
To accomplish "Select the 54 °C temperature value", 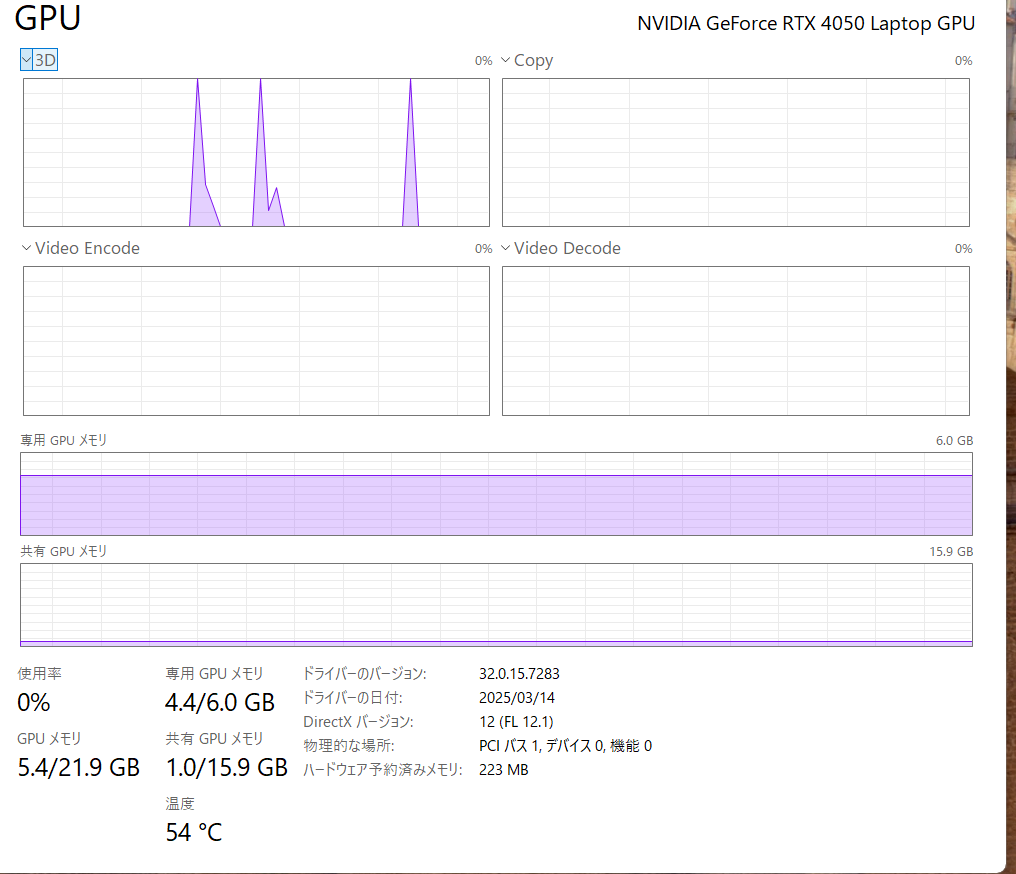I will pyautogui.click(x=194, y=833).
